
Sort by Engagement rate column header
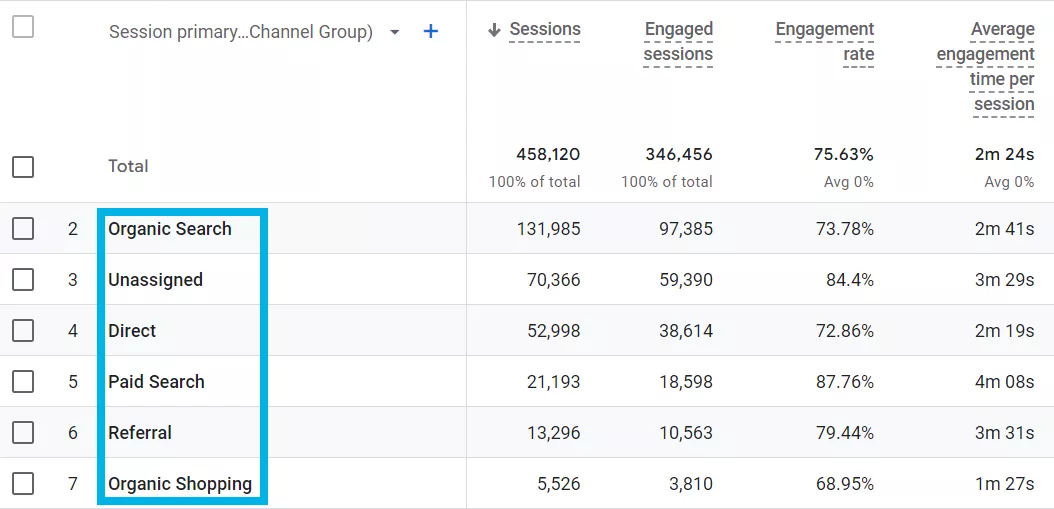click(824, 42)
